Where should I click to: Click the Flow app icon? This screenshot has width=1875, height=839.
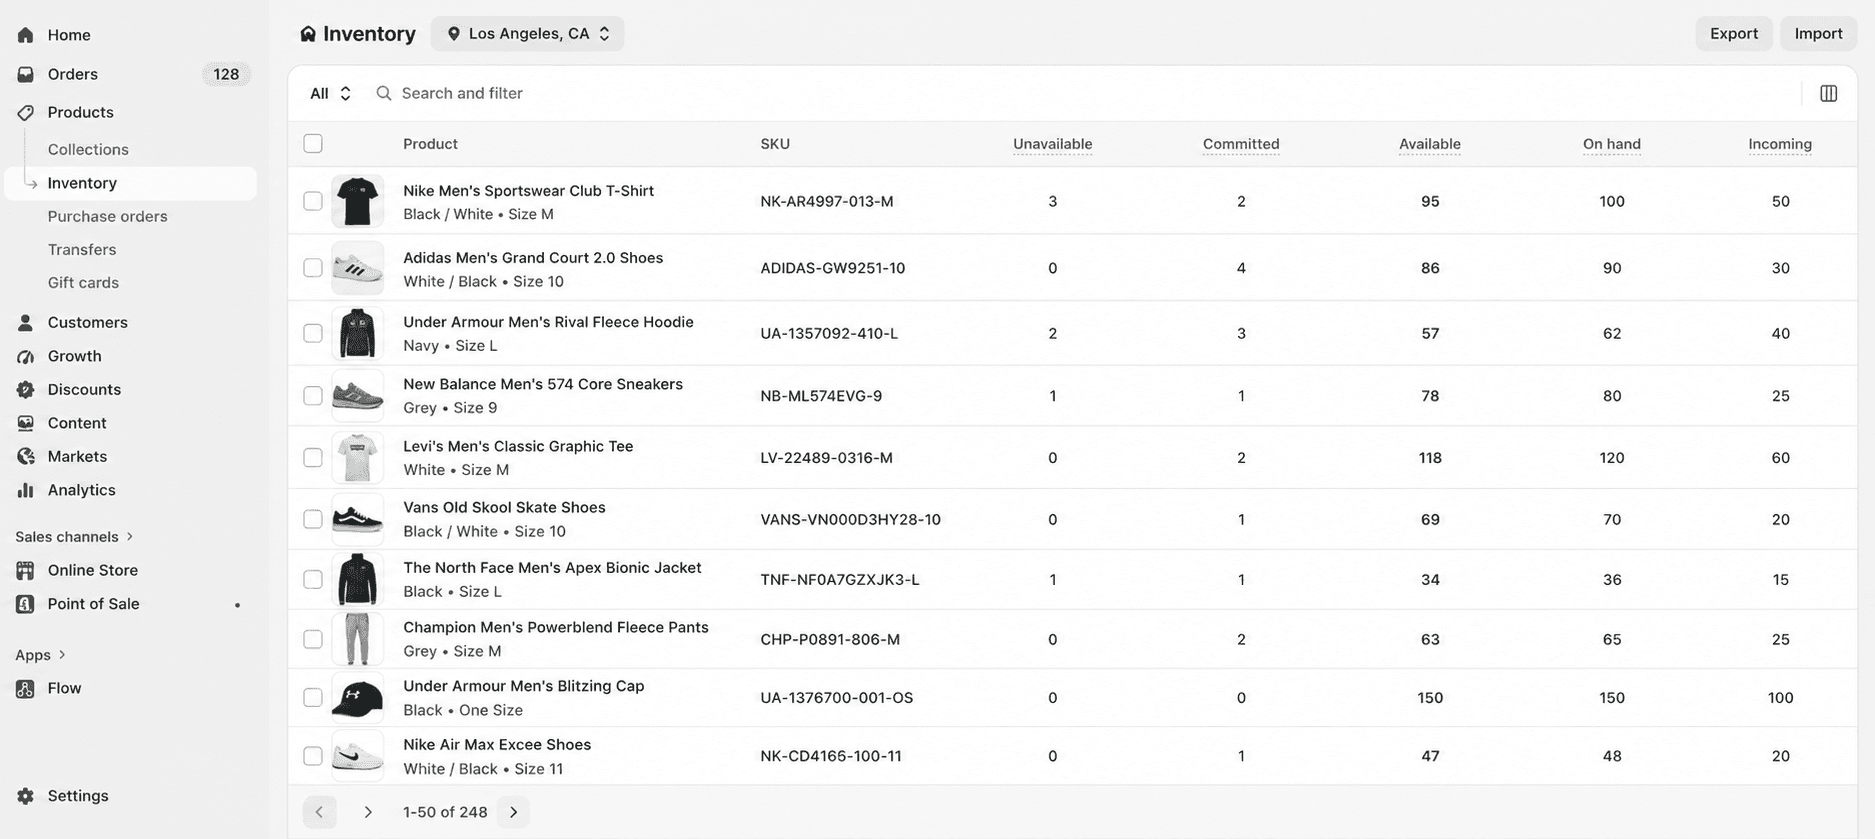click(x=26, y=688)
